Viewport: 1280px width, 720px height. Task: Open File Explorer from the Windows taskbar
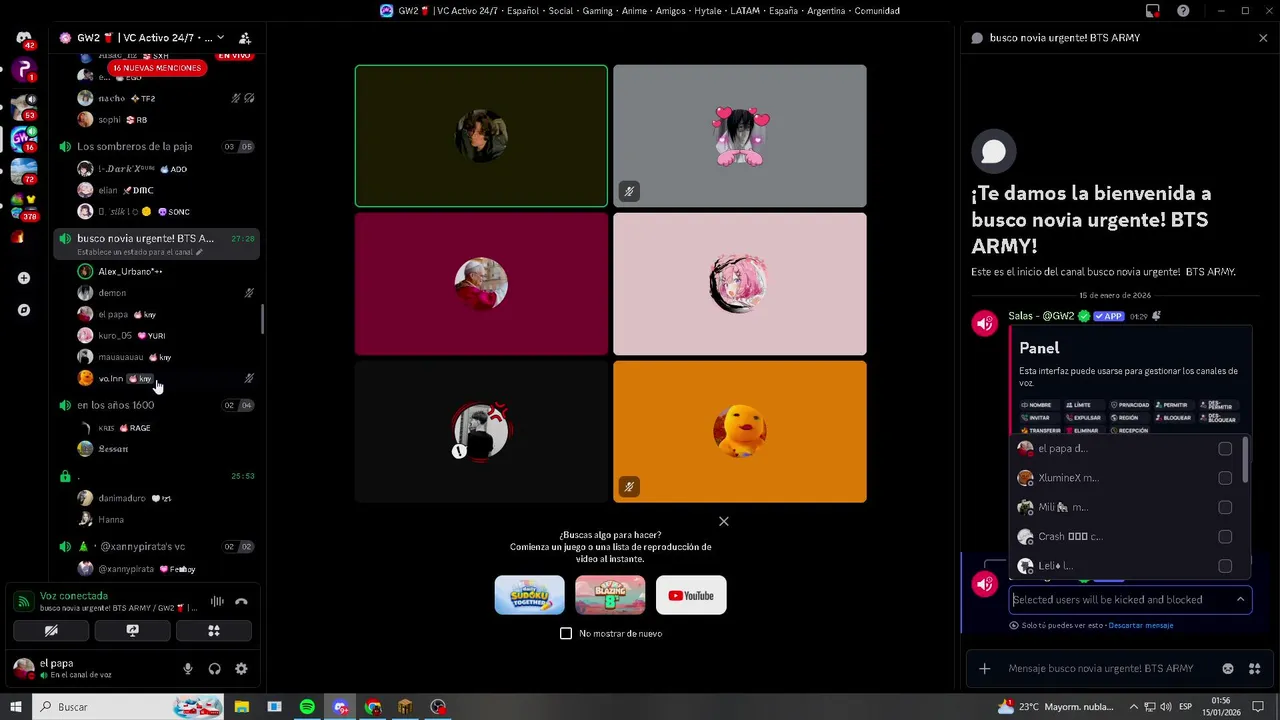coord(242,707)
